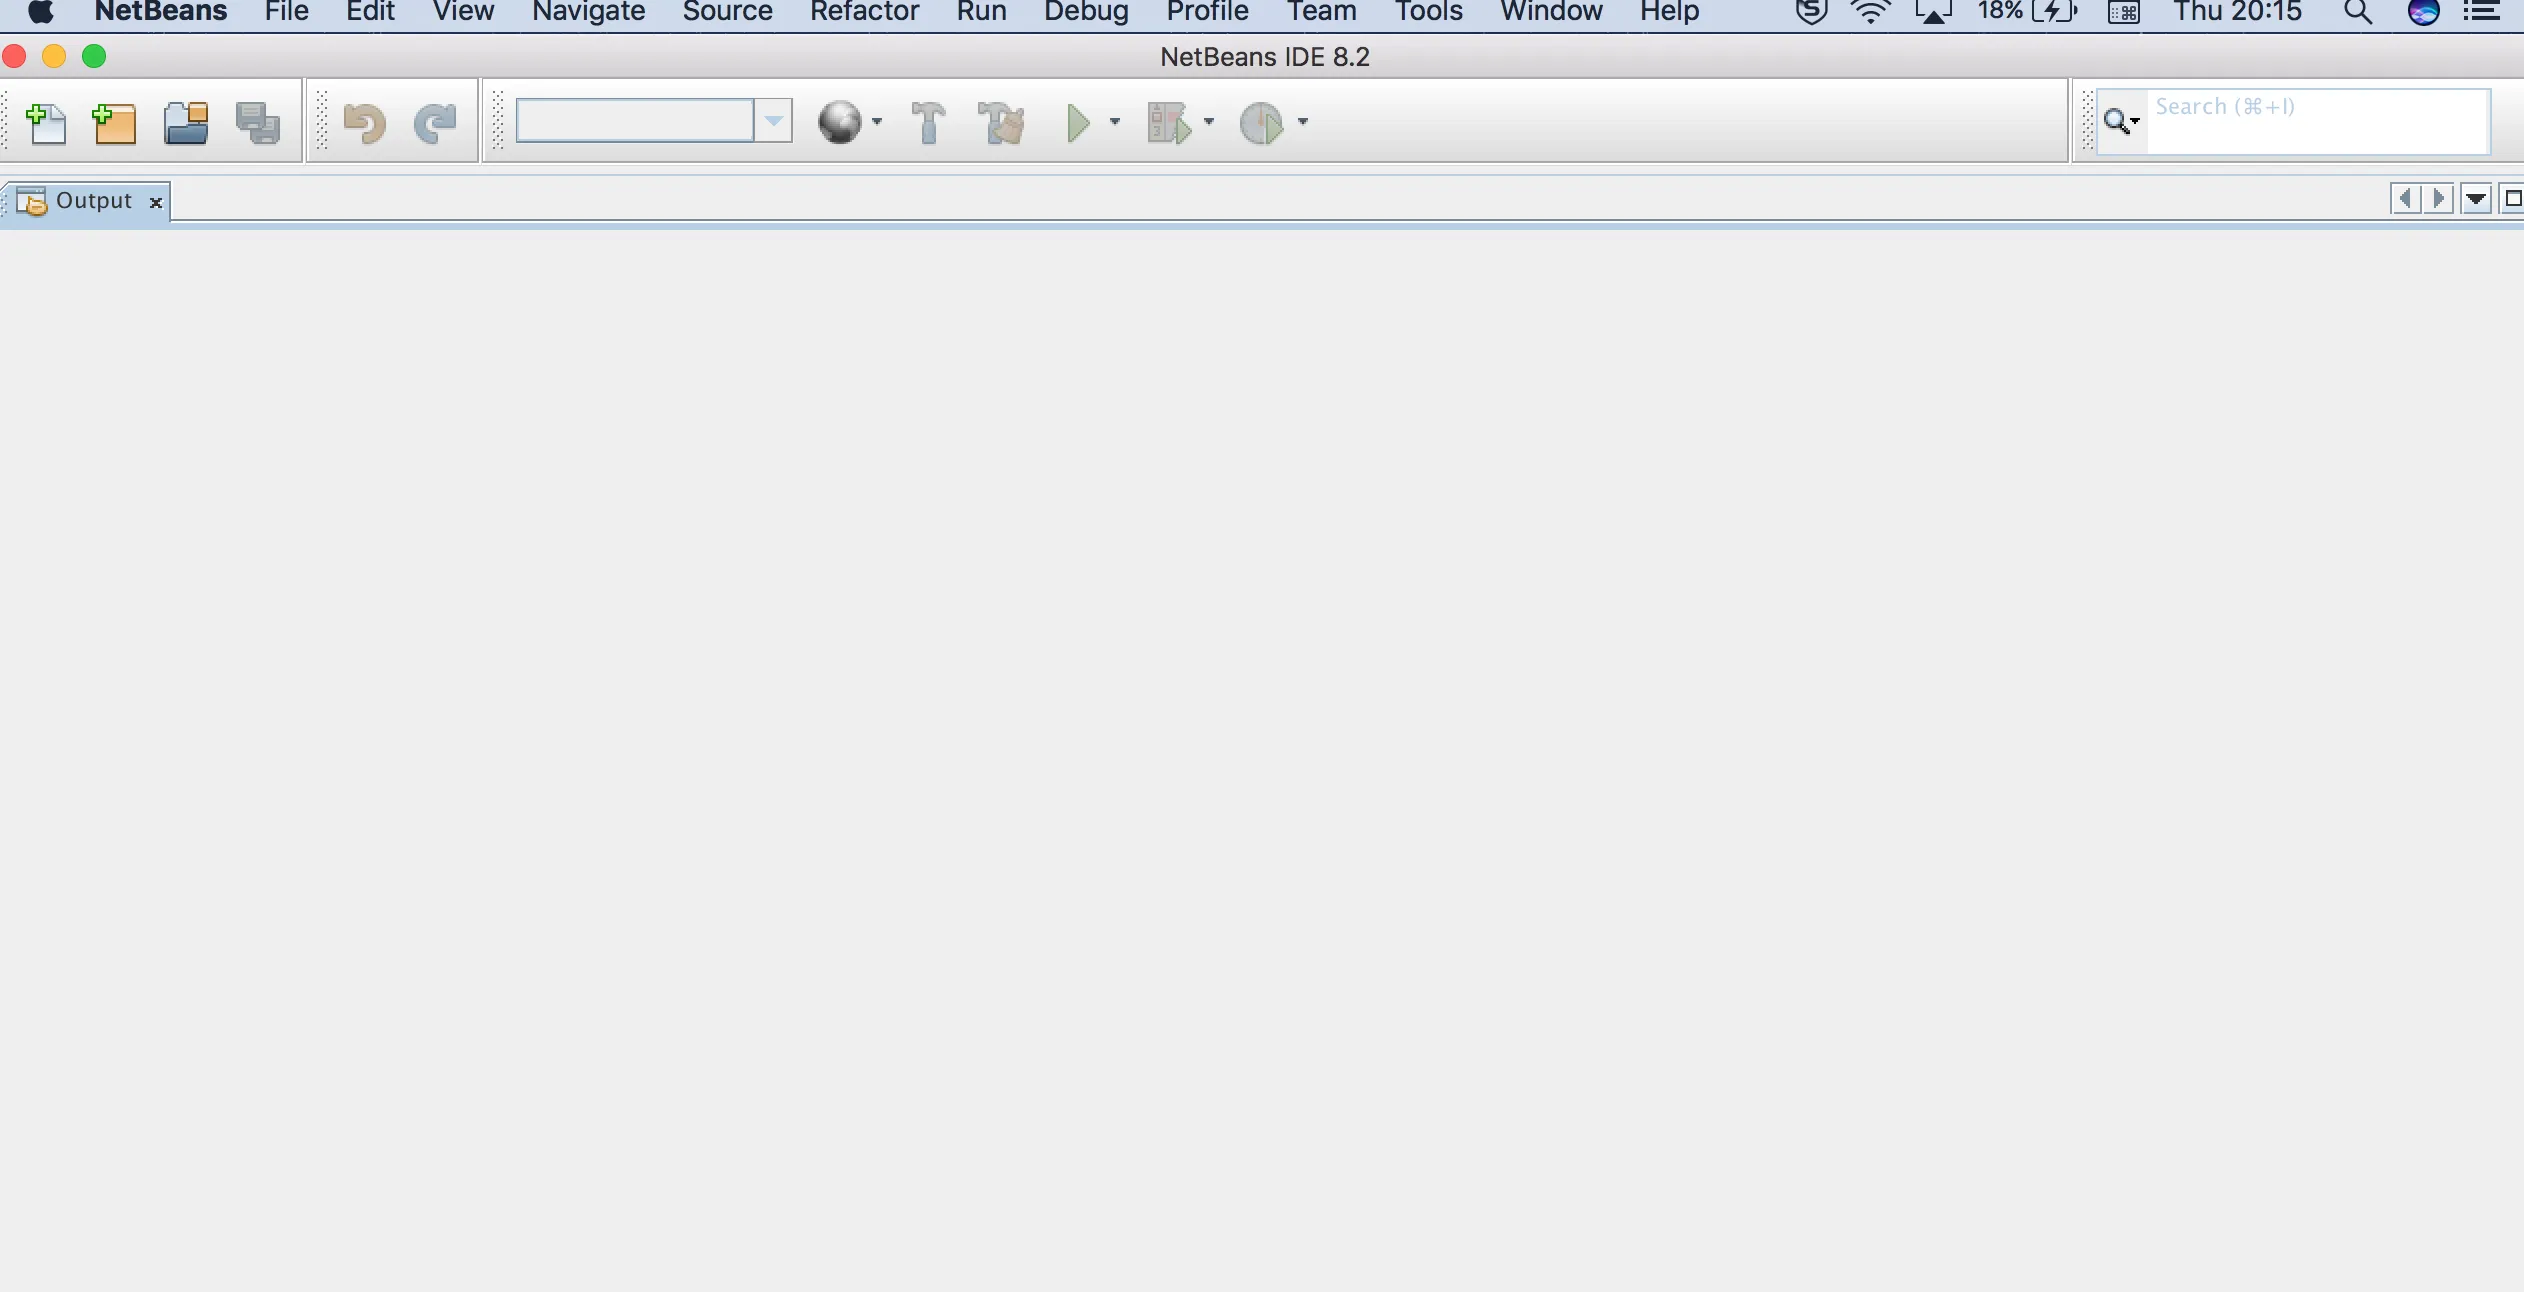The image size is (2524, 1292).
Task: Open Project using folder toolbar icon
Action: 186,124
